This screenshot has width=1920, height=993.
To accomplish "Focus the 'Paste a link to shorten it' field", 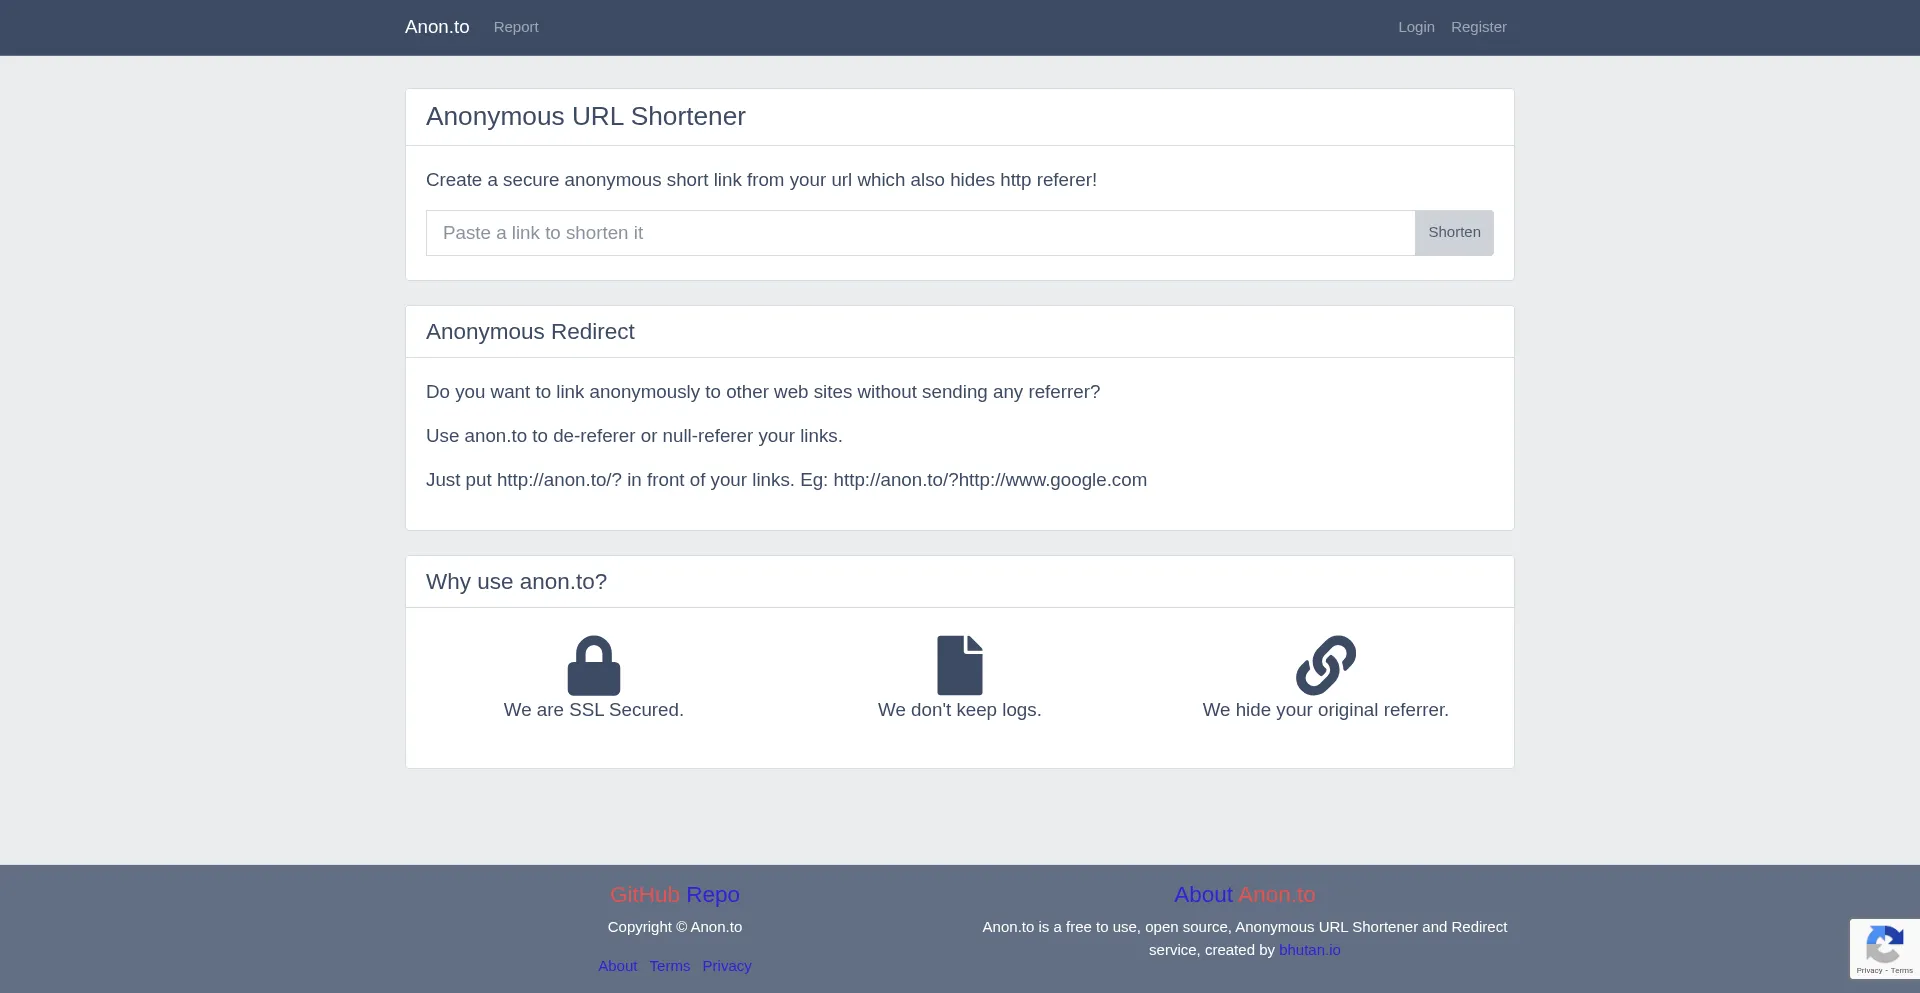I will point(921,233).
